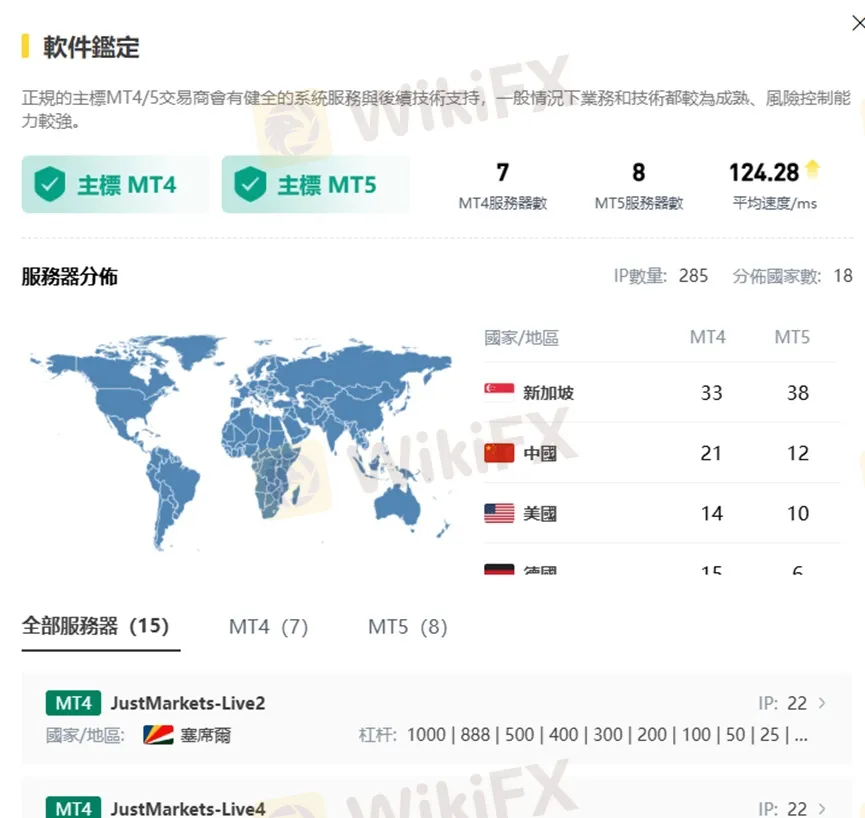
Task: Open the JustMarkets-Live4 server entry
Action: click(437, 798)
